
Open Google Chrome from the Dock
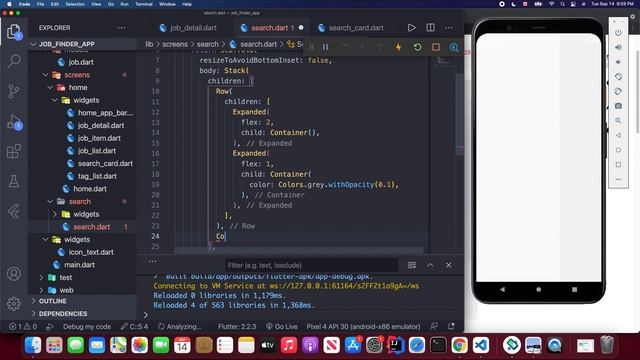(459, 345)
